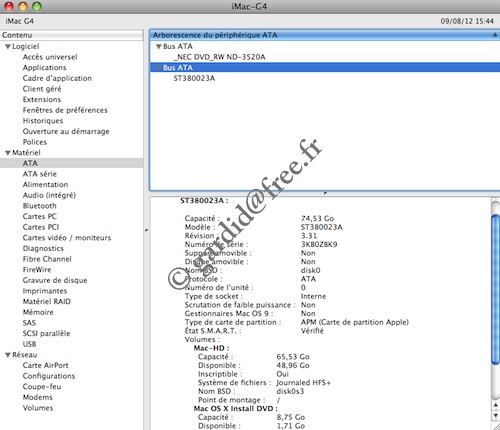The image size is (500, 430).
Task: Select Audio (intégré) entry
Action: (49, 195)
